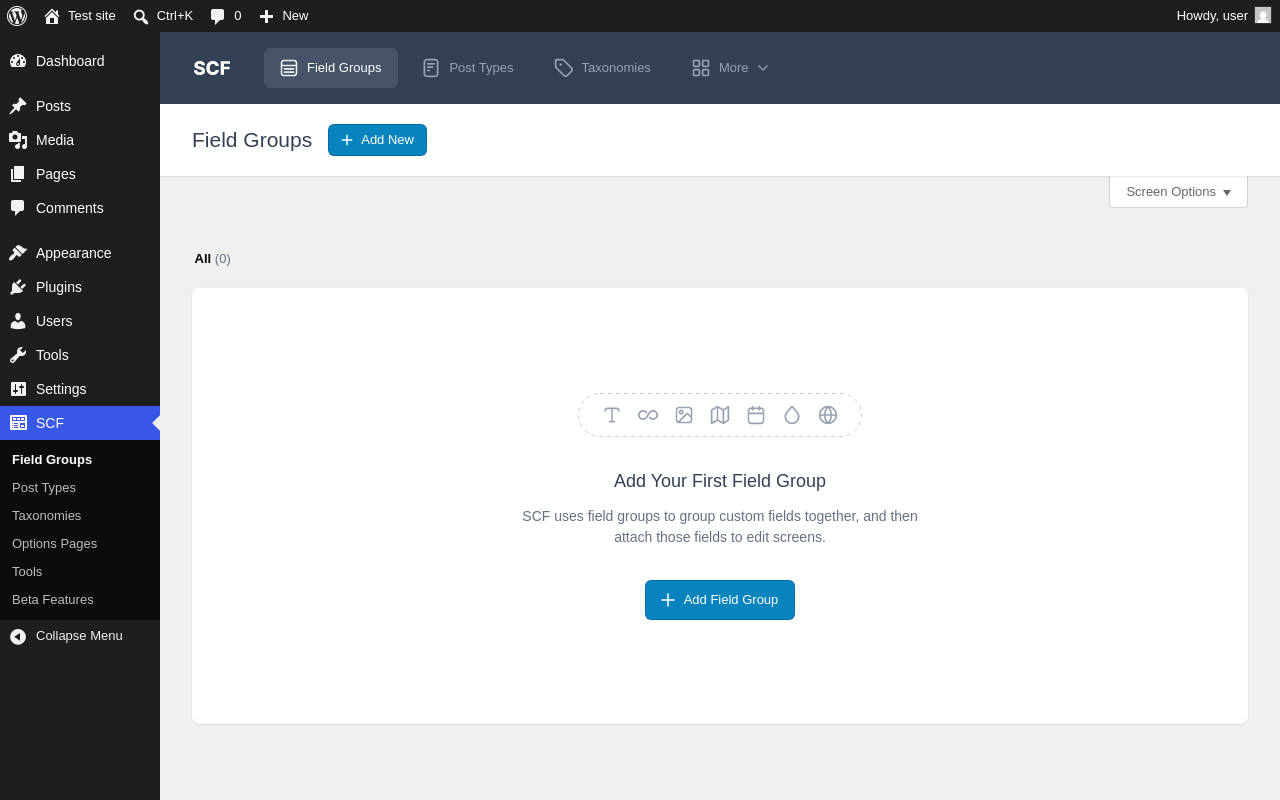Open the Howdy, user account menu
1280x800 pixels.
click(x=1224, y=16)
